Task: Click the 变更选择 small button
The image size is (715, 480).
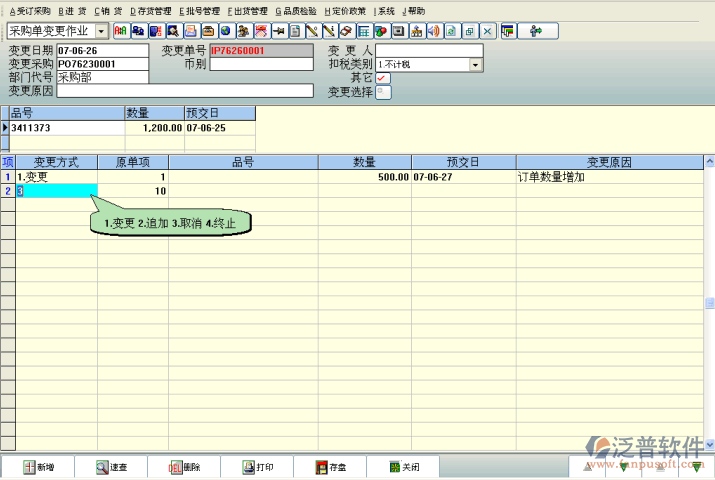Action: click(x=383, y=92)
